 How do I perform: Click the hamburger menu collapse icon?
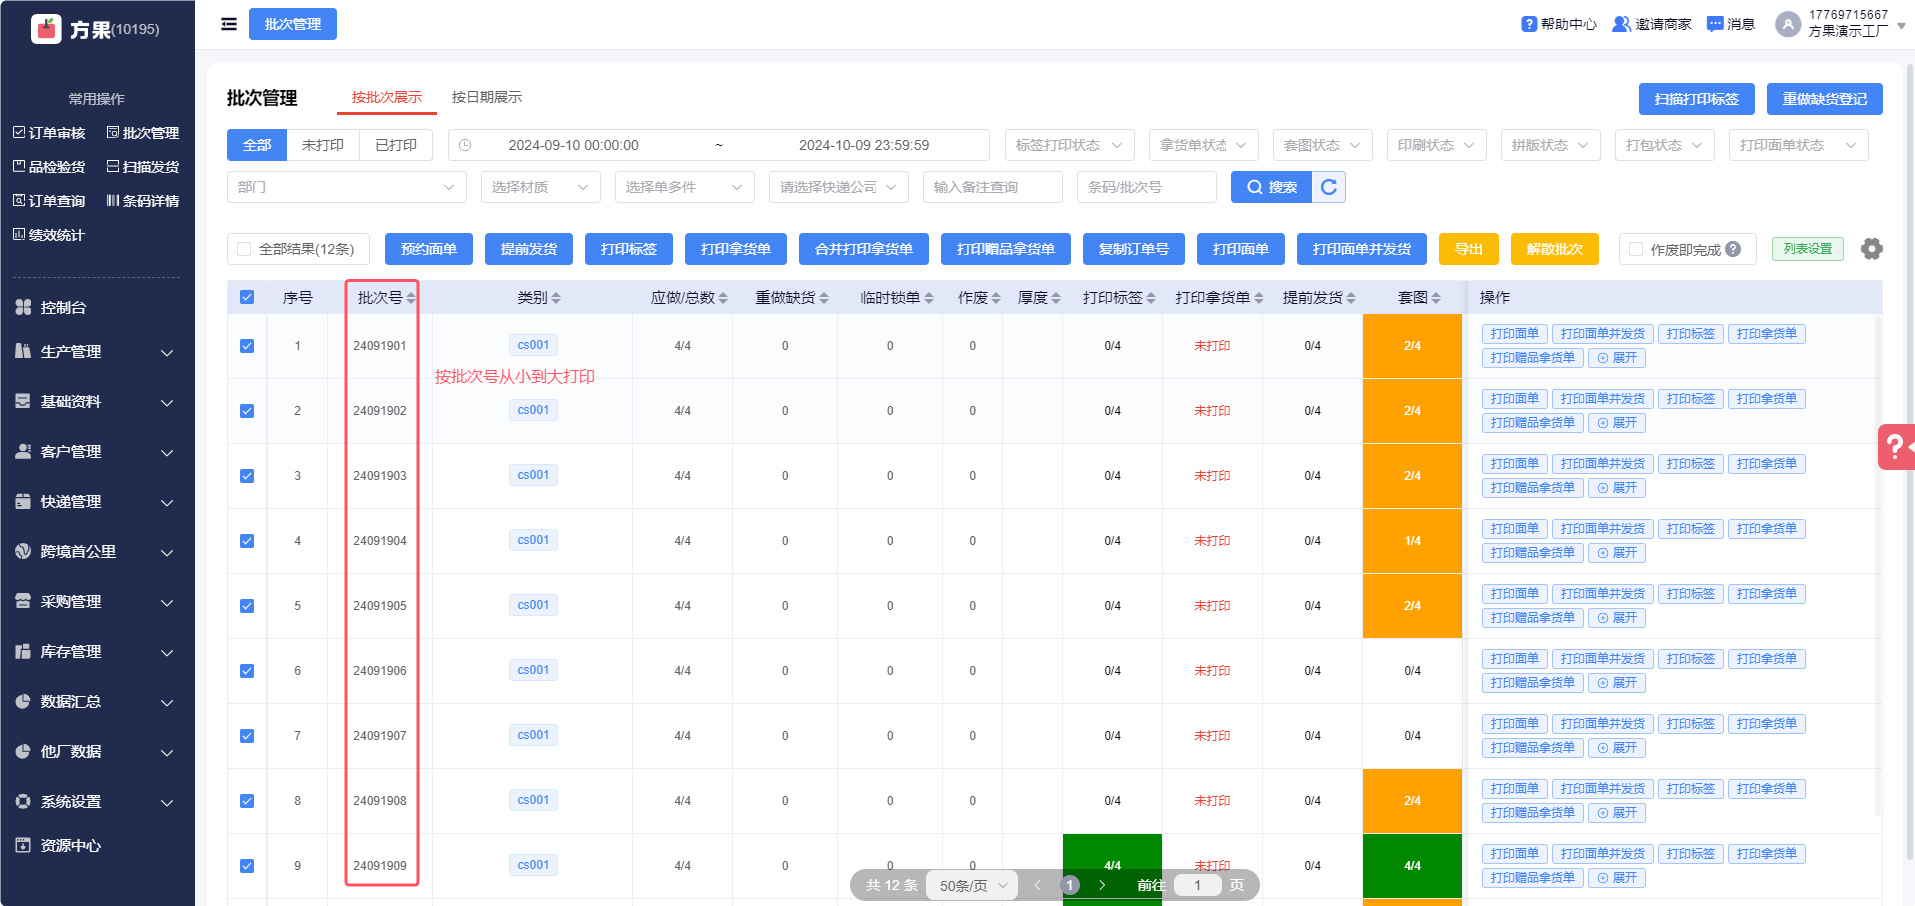[229, 24]
